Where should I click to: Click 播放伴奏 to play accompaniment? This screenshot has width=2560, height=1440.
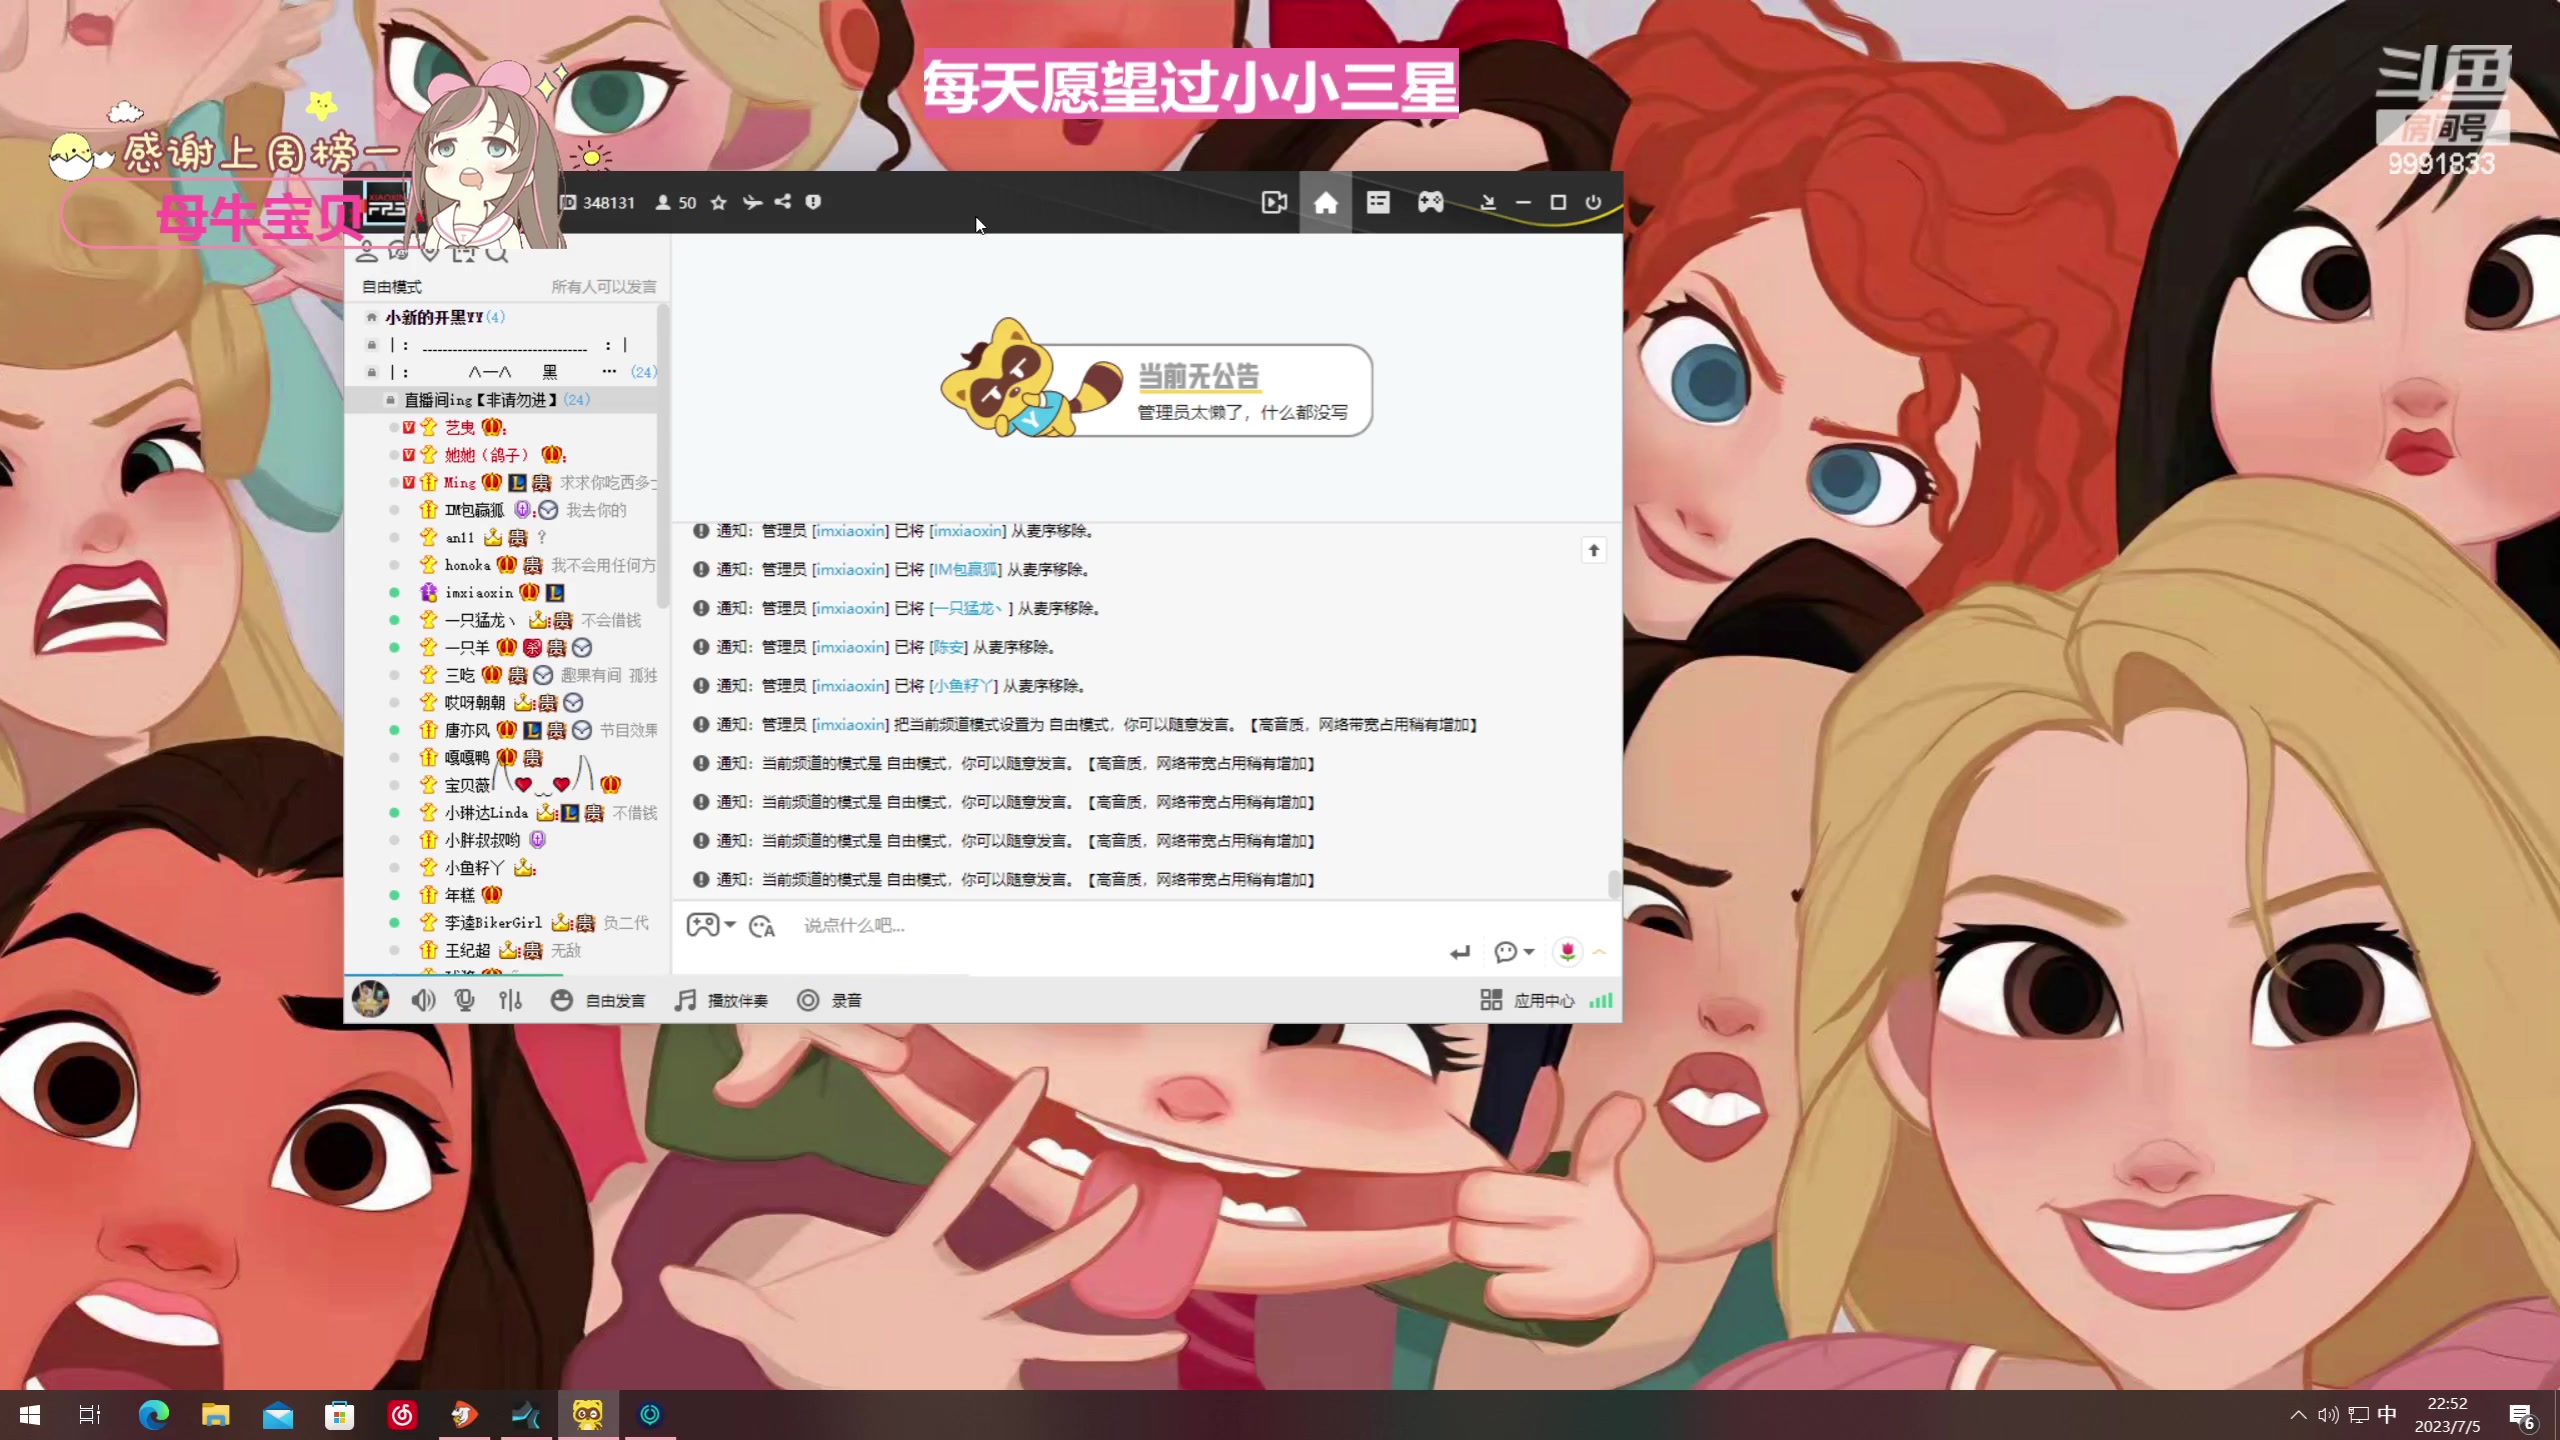click(721, 1000)
